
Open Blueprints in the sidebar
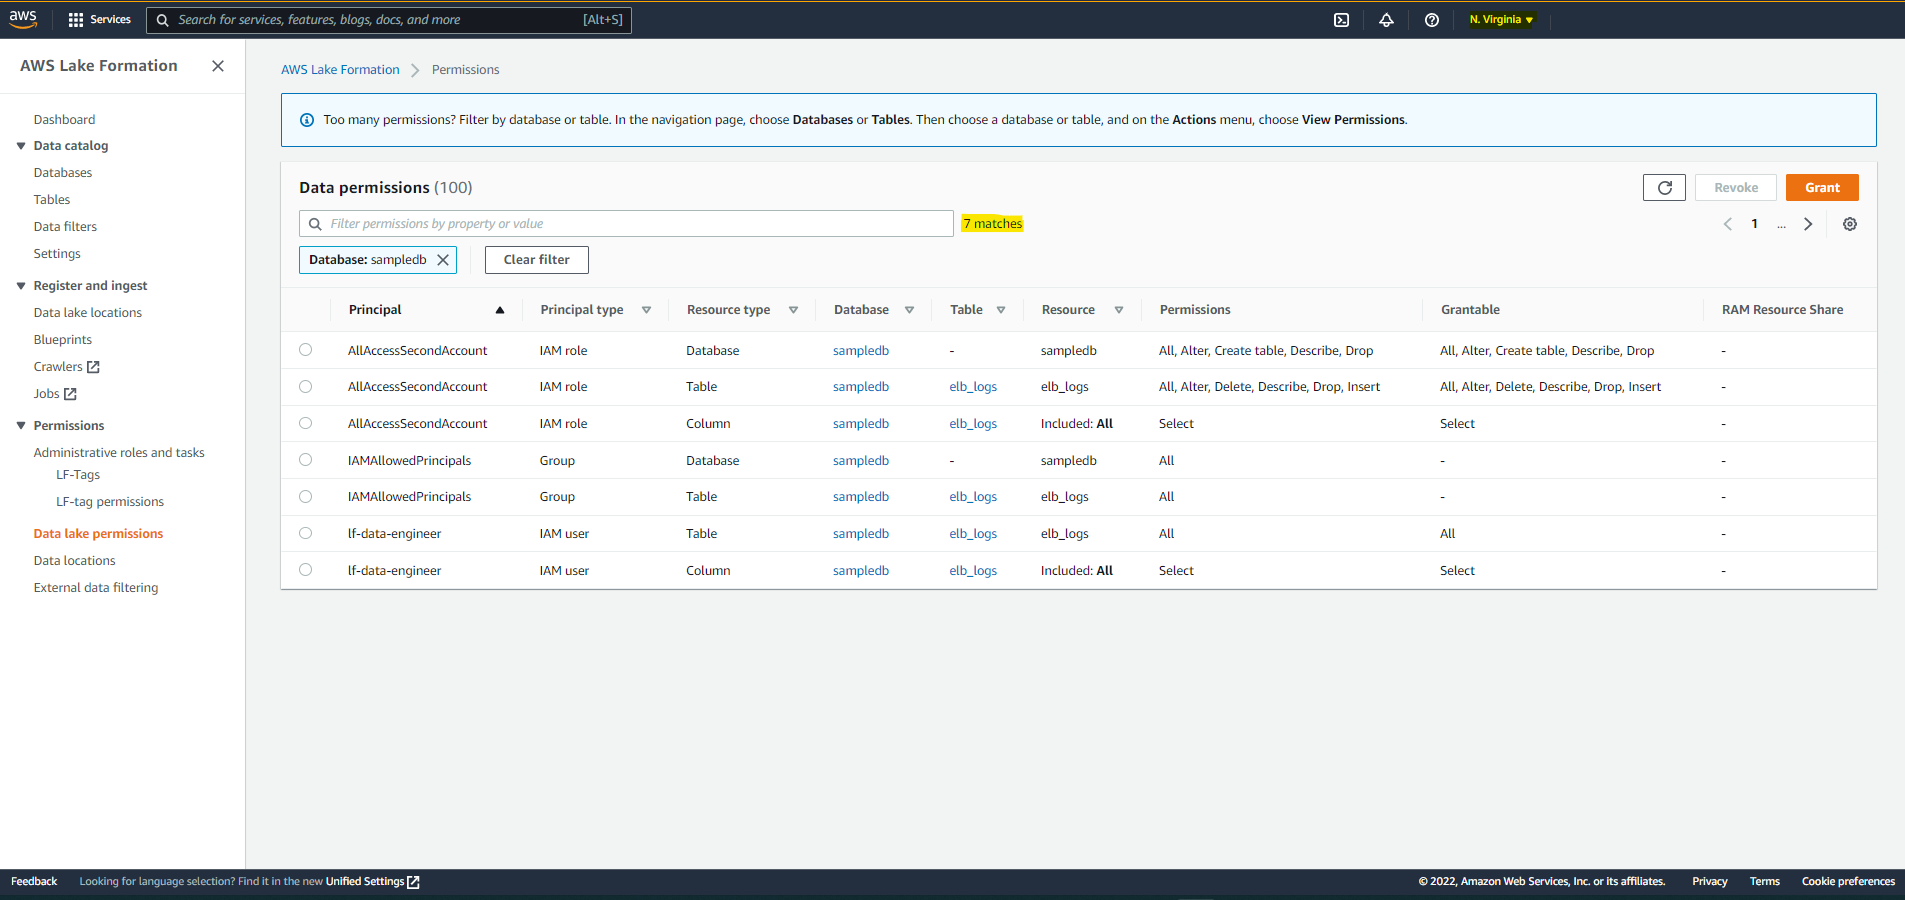[x=63, y=340]
